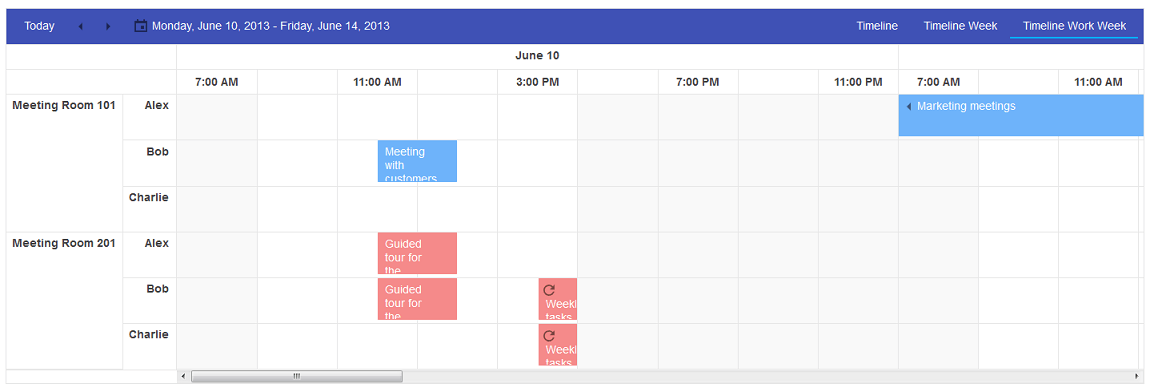Click the scrollbar left arrow
The width and height of the screenshot is (1150, 392).
coord(183,377)
